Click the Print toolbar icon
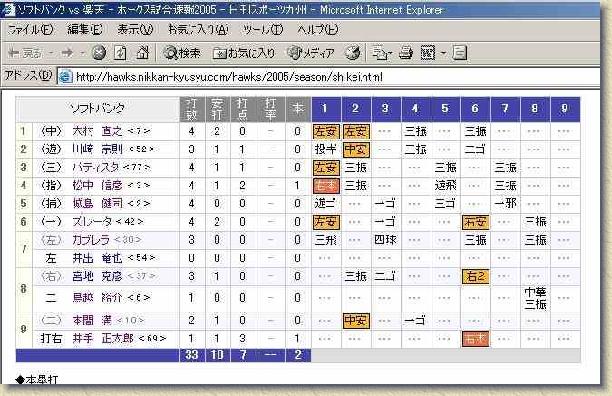Image resolution: width=612 pixels, height=396 pixels. point(406,53)
